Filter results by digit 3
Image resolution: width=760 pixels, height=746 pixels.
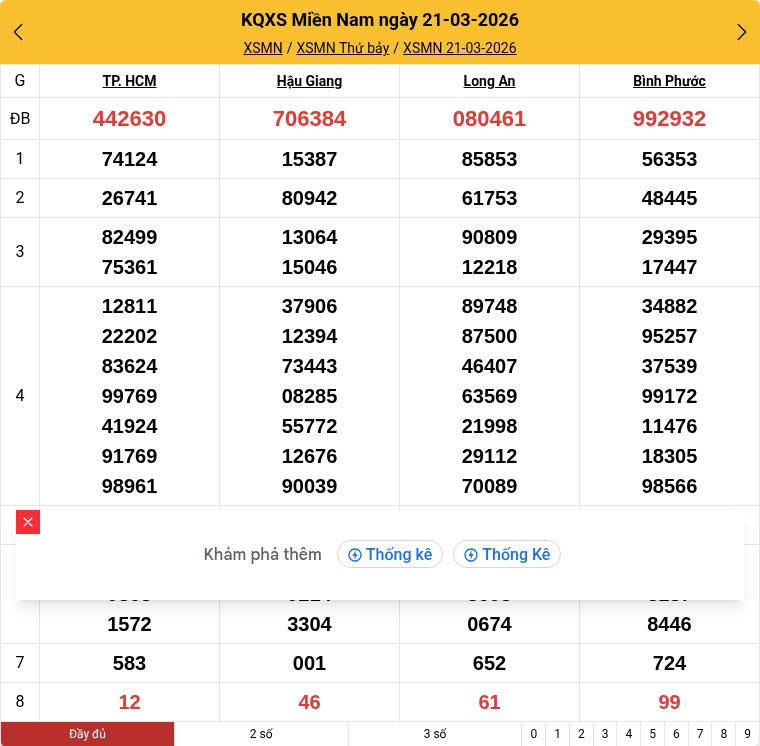pyautogui.click(x=605, y=734)
